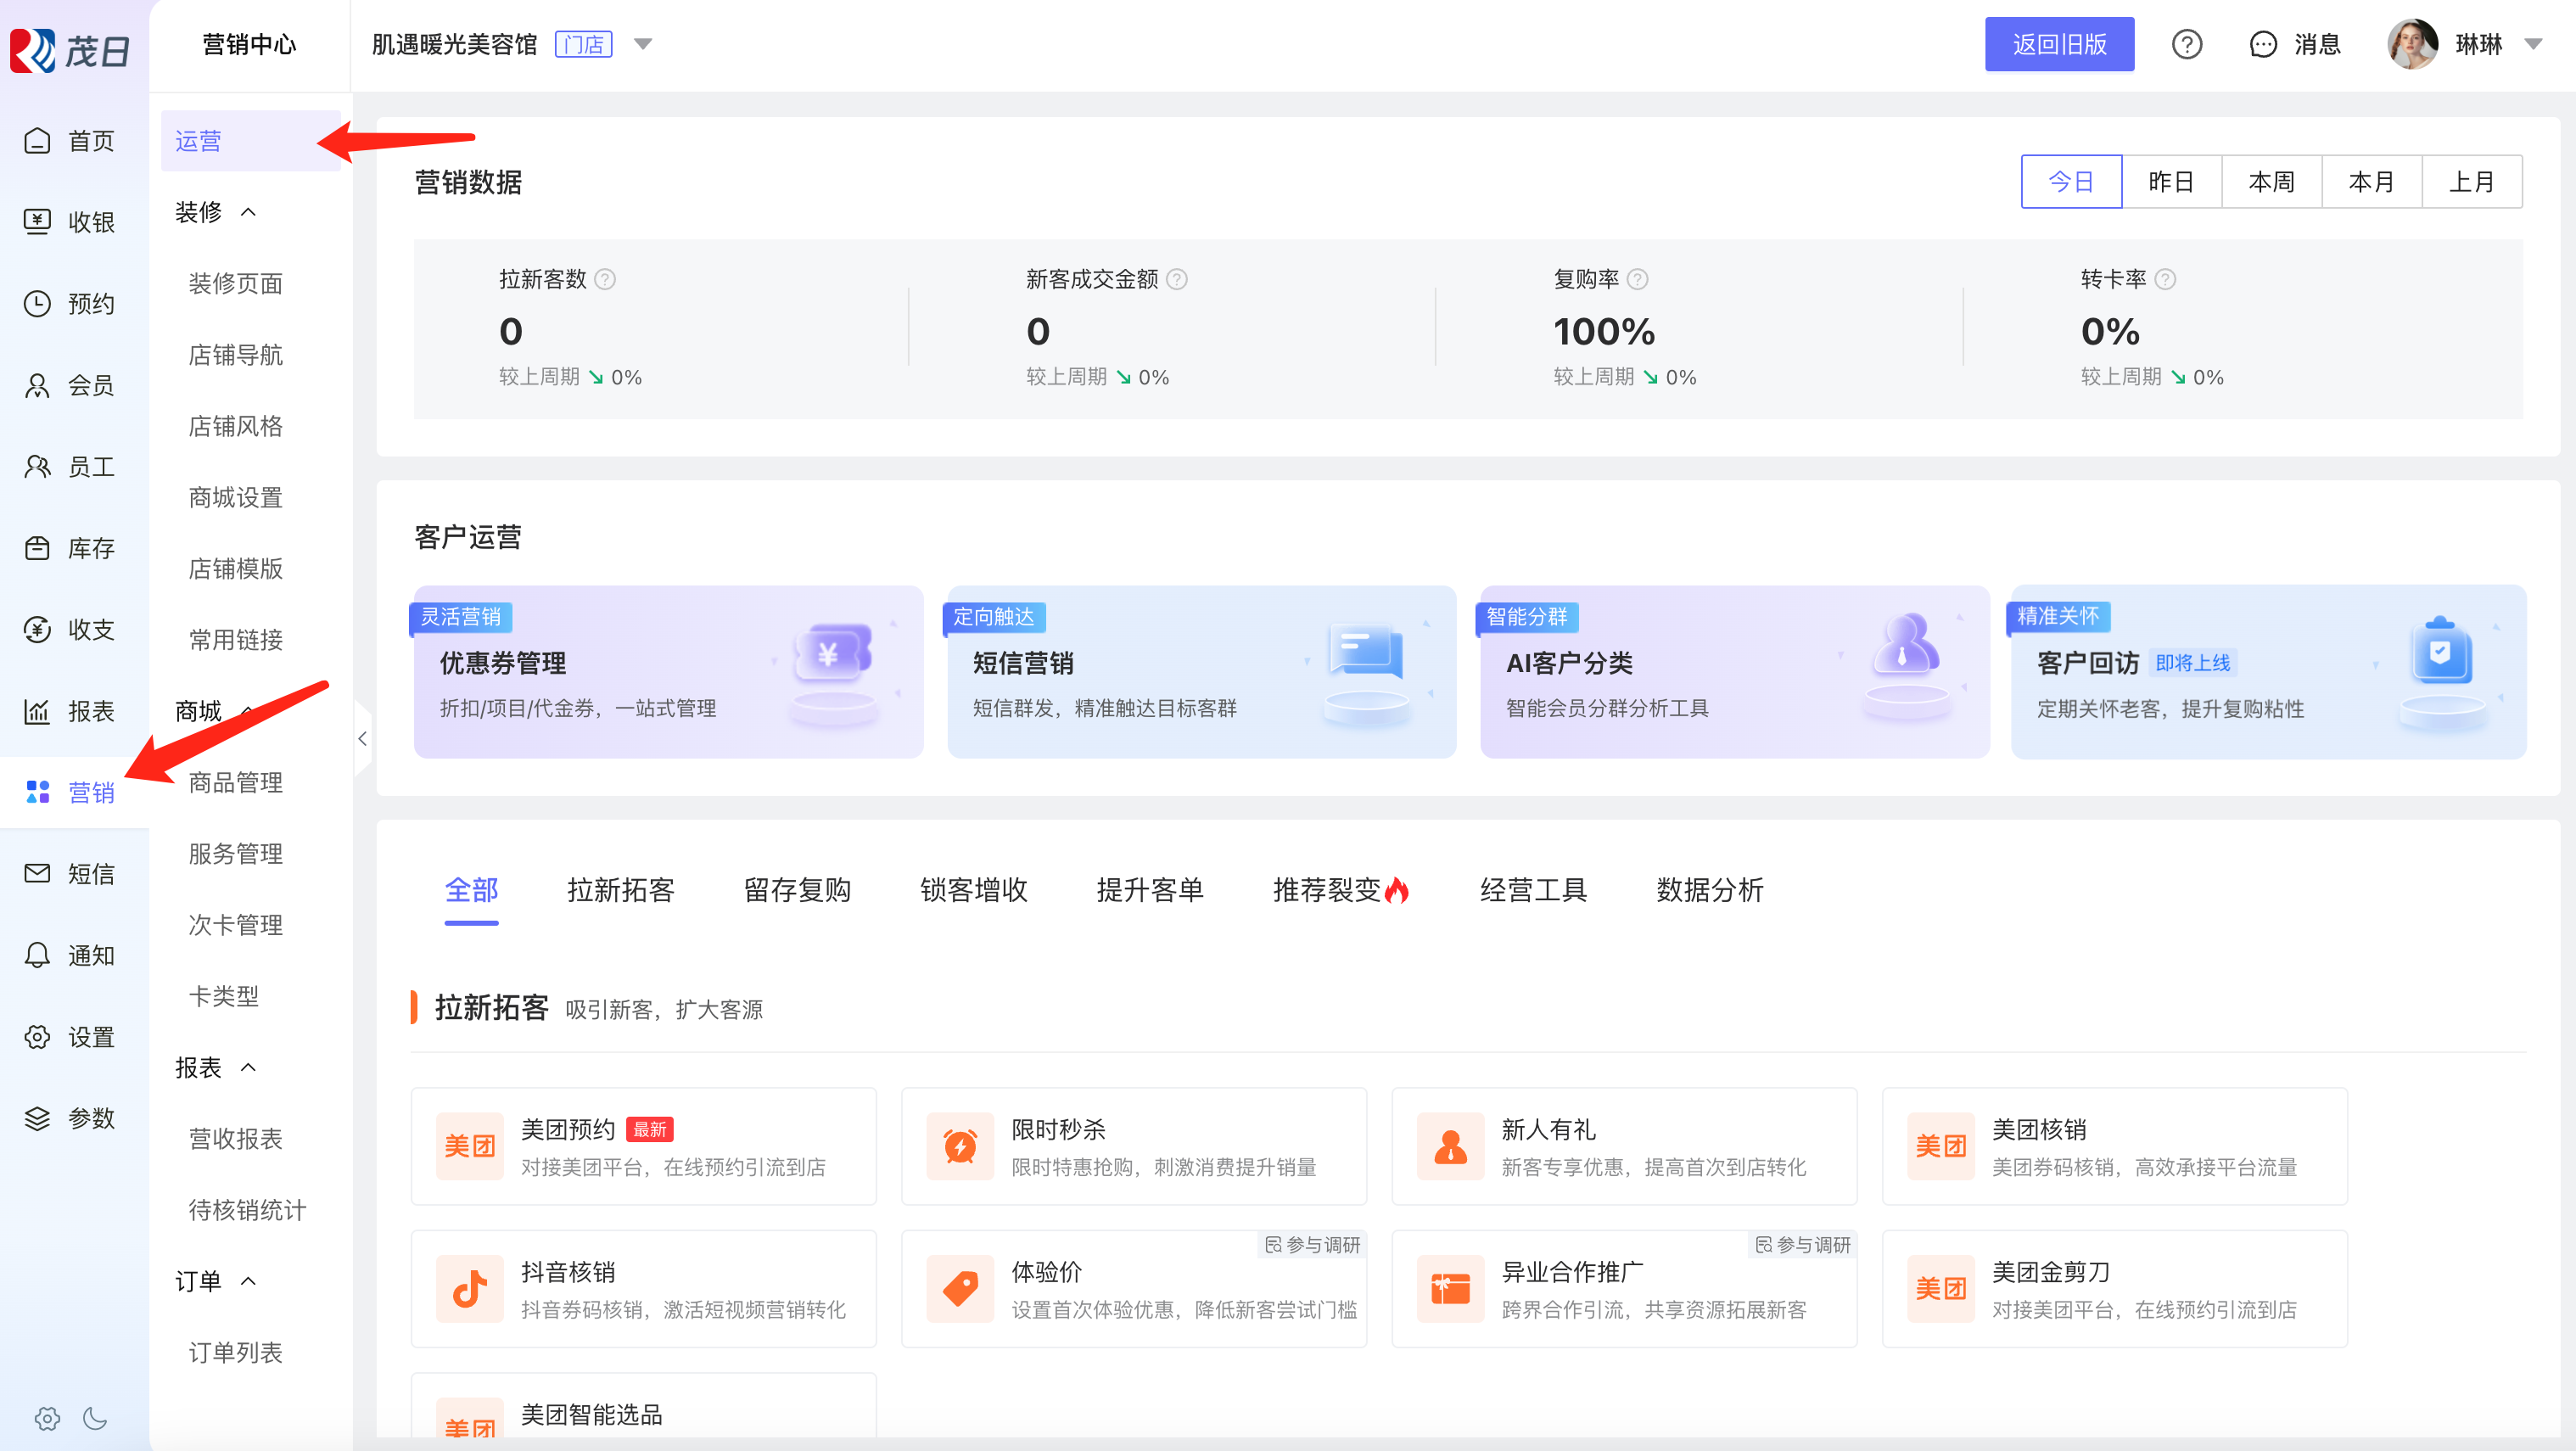Screen dimensions: 2576x1451
Task: Toggle dark mode moon icon at bottom
Action: [x=95, y=1418]
